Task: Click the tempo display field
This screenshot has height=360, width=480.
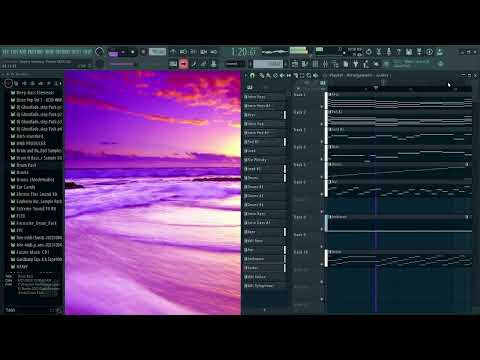Action: point(157,52)
